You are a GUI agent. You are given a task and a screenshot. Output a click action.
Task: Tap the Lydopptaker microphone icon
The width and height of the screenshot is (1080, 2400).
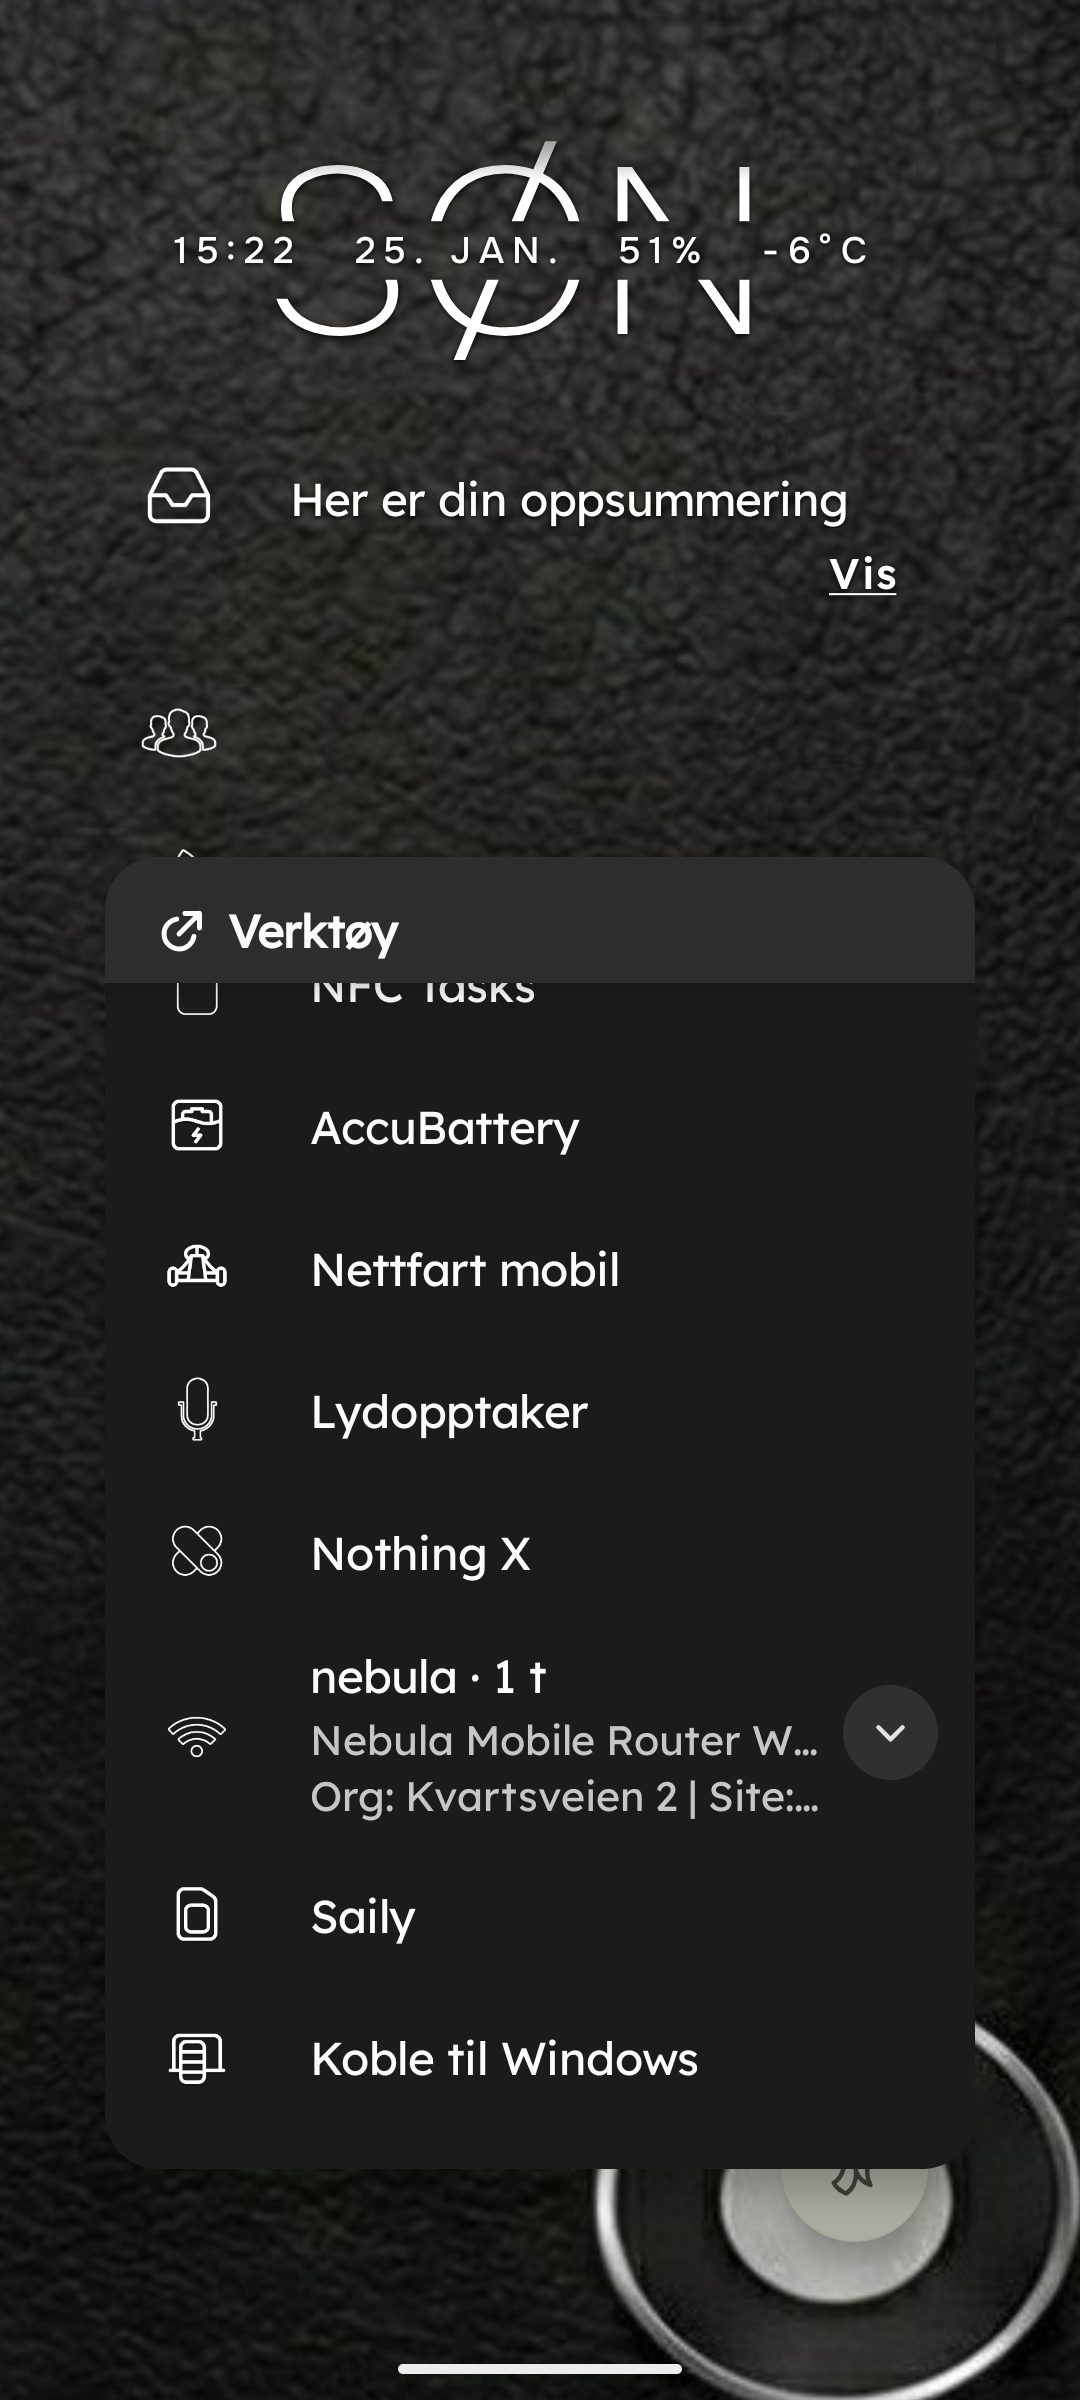pos(197,1410)
